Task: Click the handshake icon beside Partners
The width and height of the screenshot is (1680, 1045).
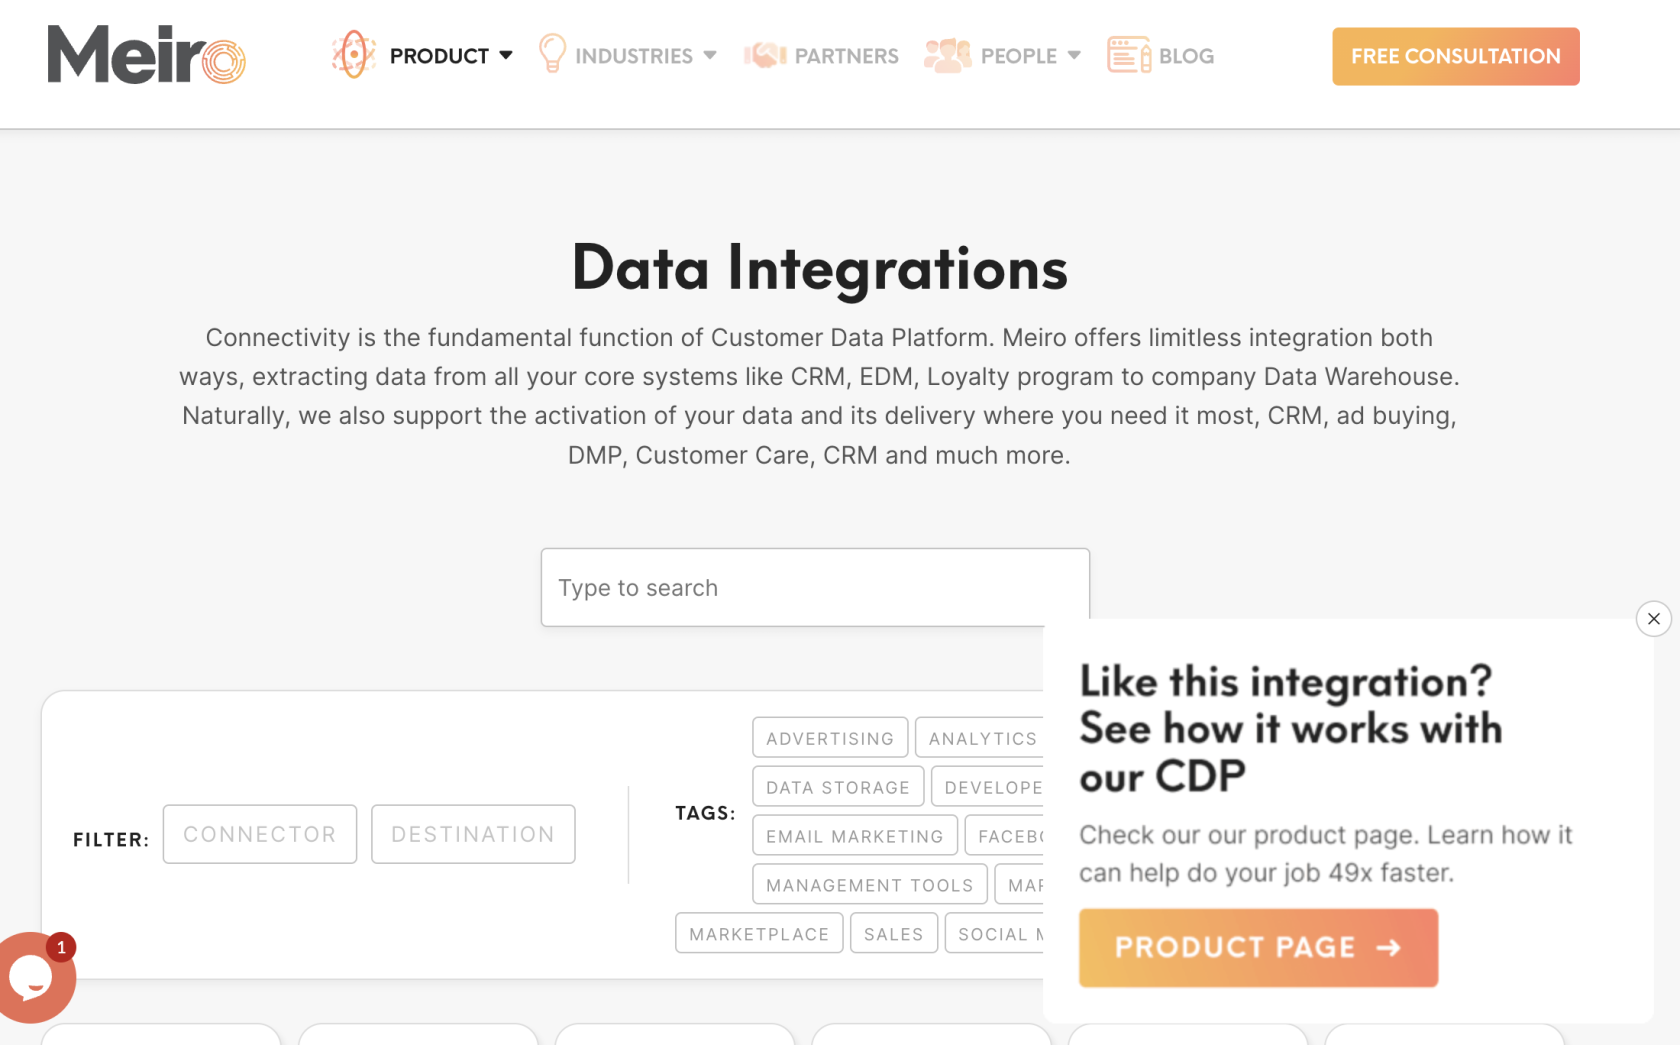Action: click(x=765, y=55)
